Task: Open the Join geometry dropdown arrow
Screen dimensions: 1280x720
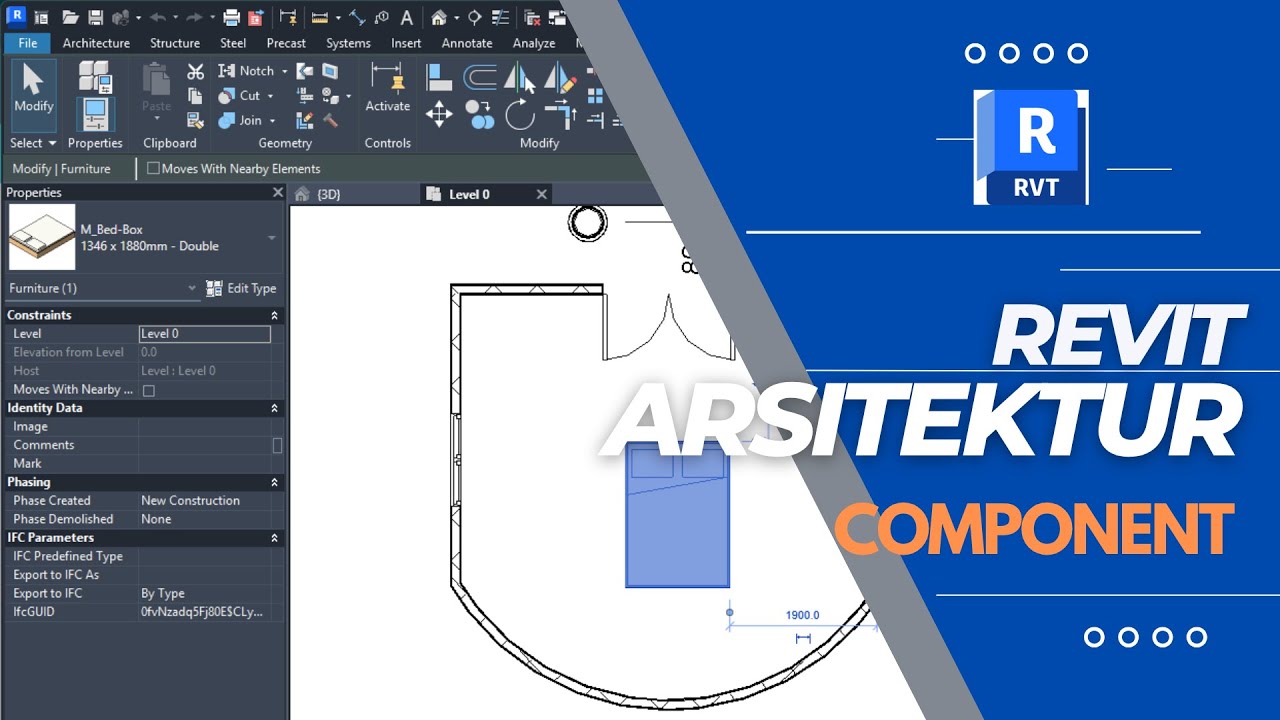Action: click(x=272, y=121)
